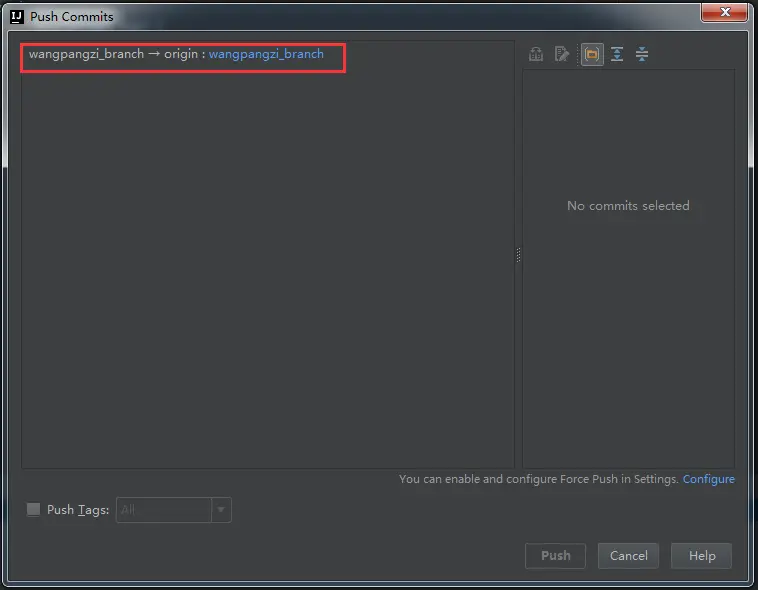Open the Configure Force Push link
The image size is (758, 590).
click(708, 479)
